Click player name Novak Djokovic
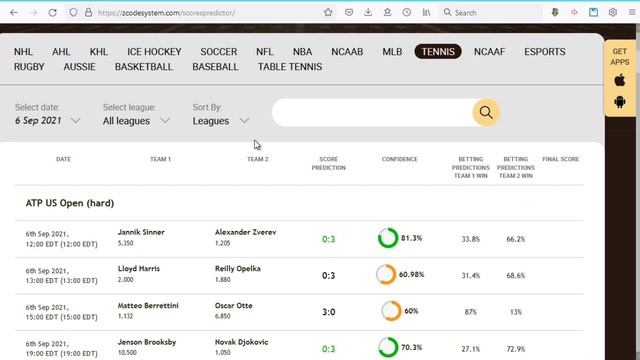Viewport: 640px width, 360px height. pos(242,342)
